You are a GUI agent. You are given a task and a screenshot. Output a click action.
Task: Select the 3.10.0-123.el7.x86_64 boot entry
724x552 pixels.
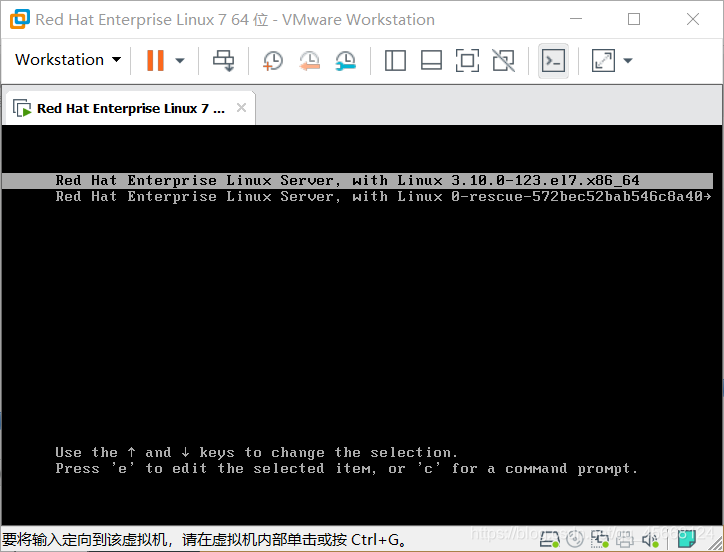tap(357, 181)
